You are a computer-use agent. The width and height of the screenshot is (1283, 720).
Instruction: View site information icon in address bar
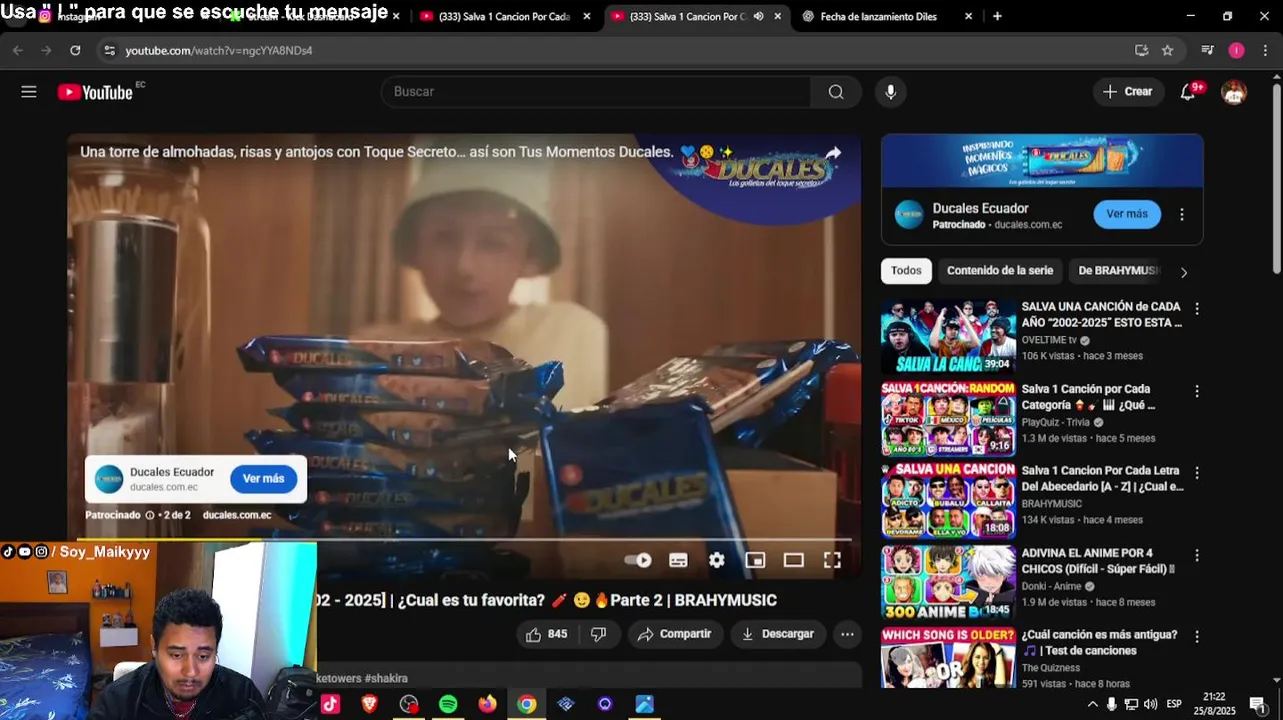click(x=109, y=50)
